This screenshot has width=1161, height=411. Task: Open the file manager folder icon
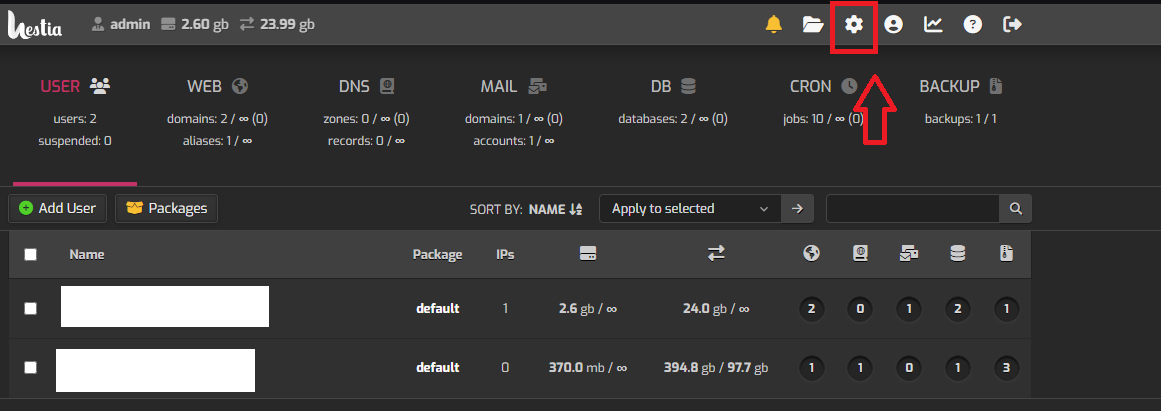813,25
